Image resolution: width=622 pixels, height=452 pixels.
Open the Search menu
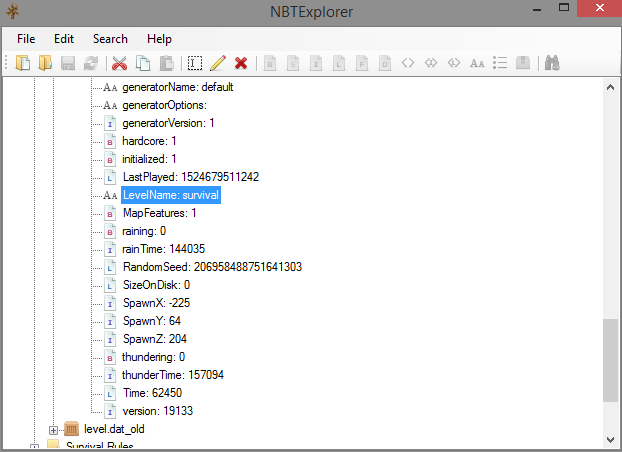click(110, 39)
